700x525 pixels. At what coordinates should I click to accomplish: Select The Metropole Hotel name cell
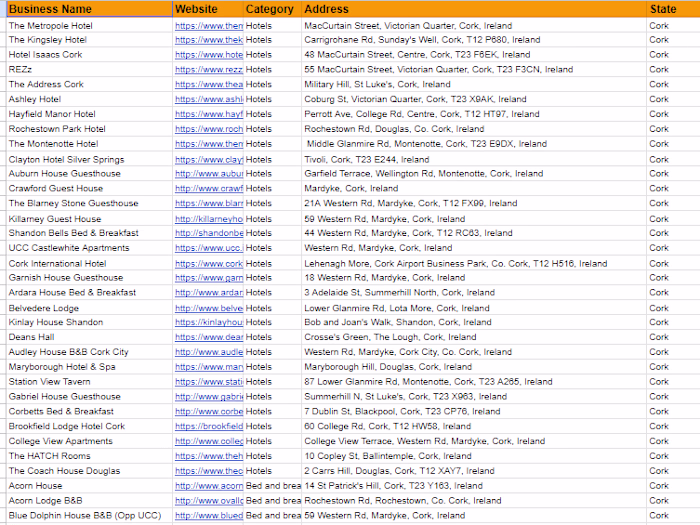89,26
